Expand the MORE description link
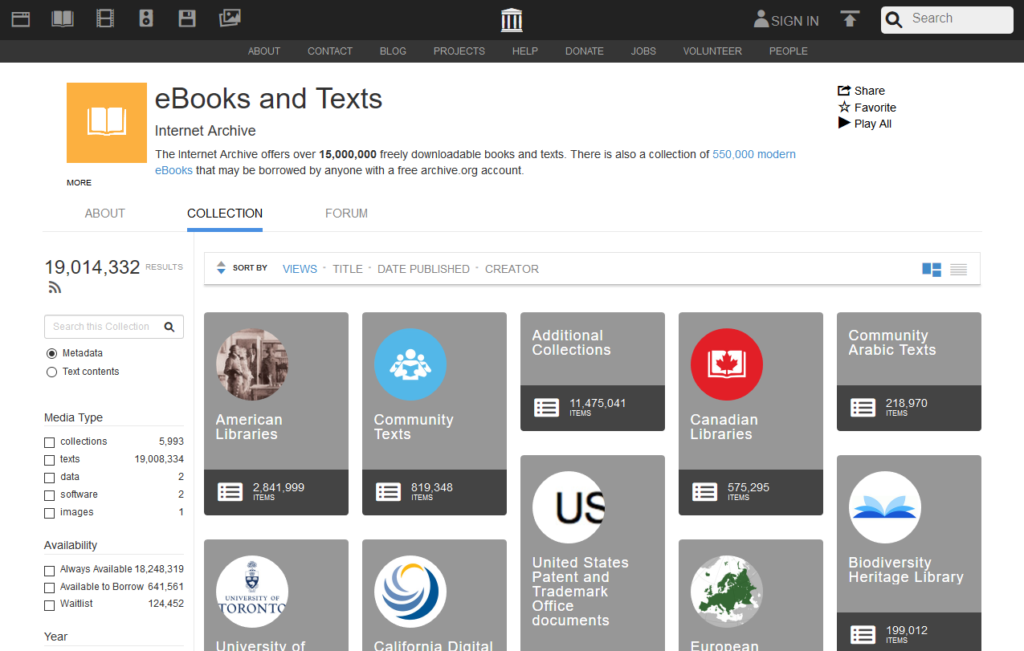This screenshot has width=1024, height=651. 79,183
